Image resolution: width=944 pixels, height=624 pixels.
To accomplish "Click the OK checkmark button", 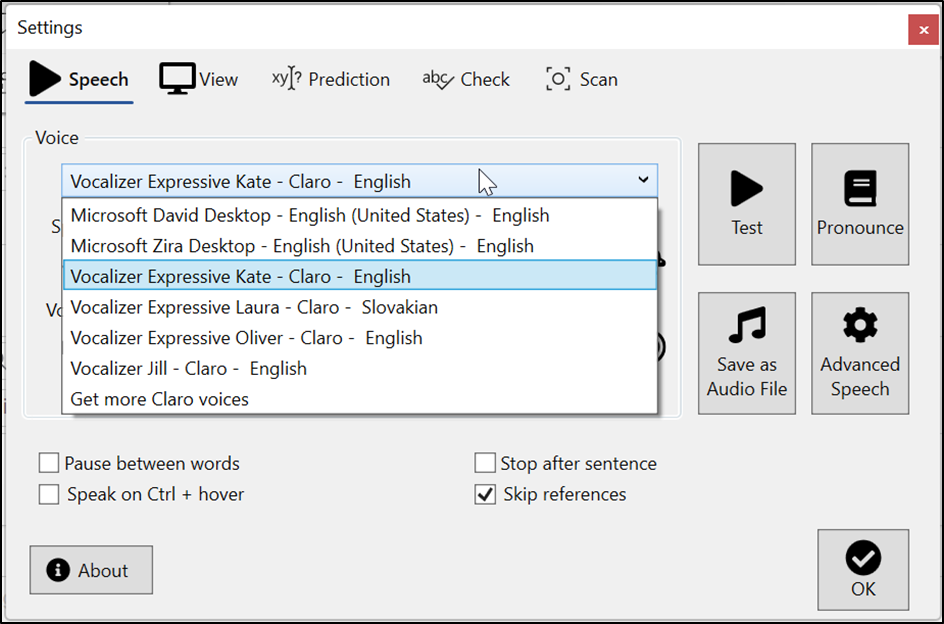I will tap(863, 569).
